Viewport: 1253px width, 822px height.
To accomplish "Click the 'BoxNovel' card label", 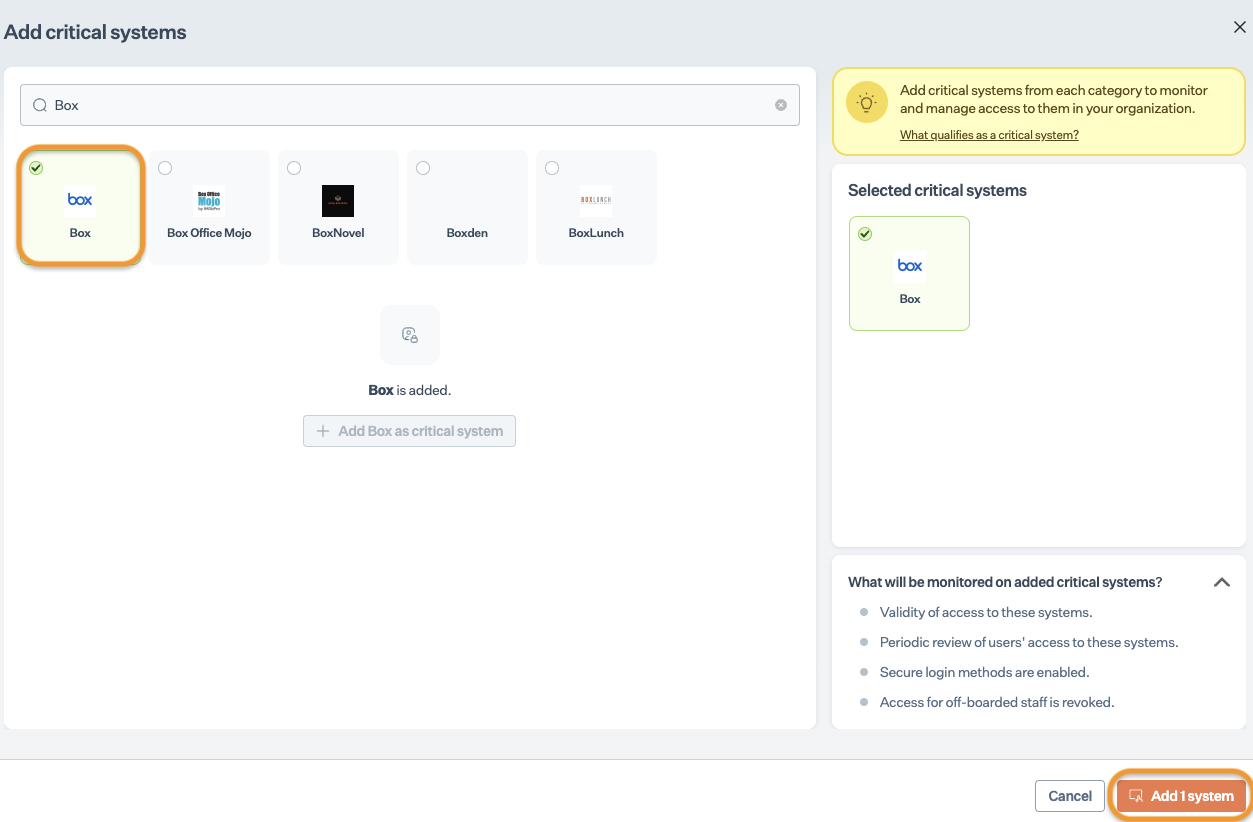I will [x=338, y=233].
